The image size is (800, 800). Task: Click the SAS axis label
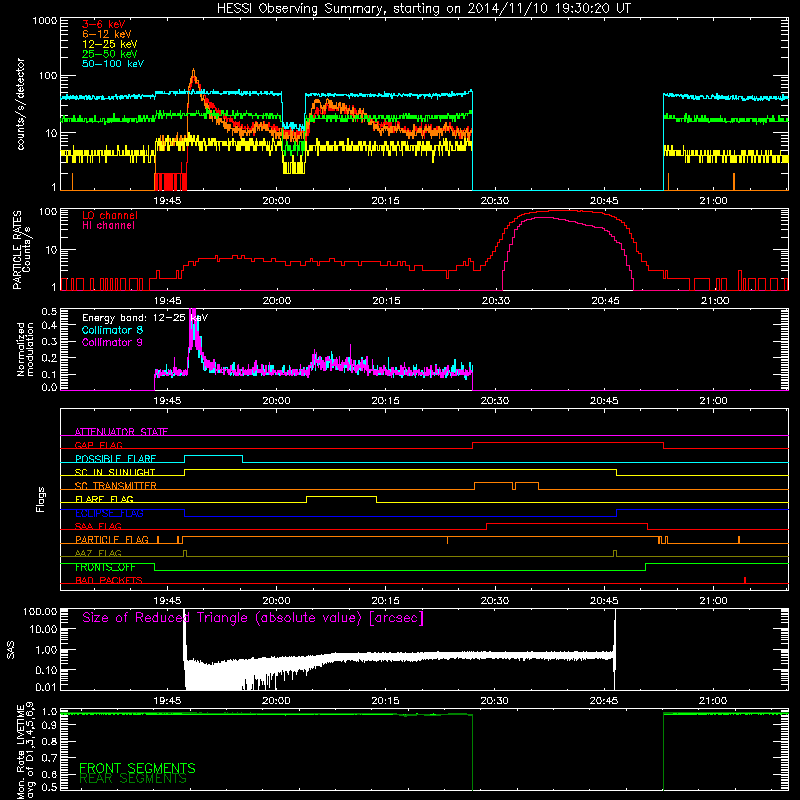click(x=10, y=651)
